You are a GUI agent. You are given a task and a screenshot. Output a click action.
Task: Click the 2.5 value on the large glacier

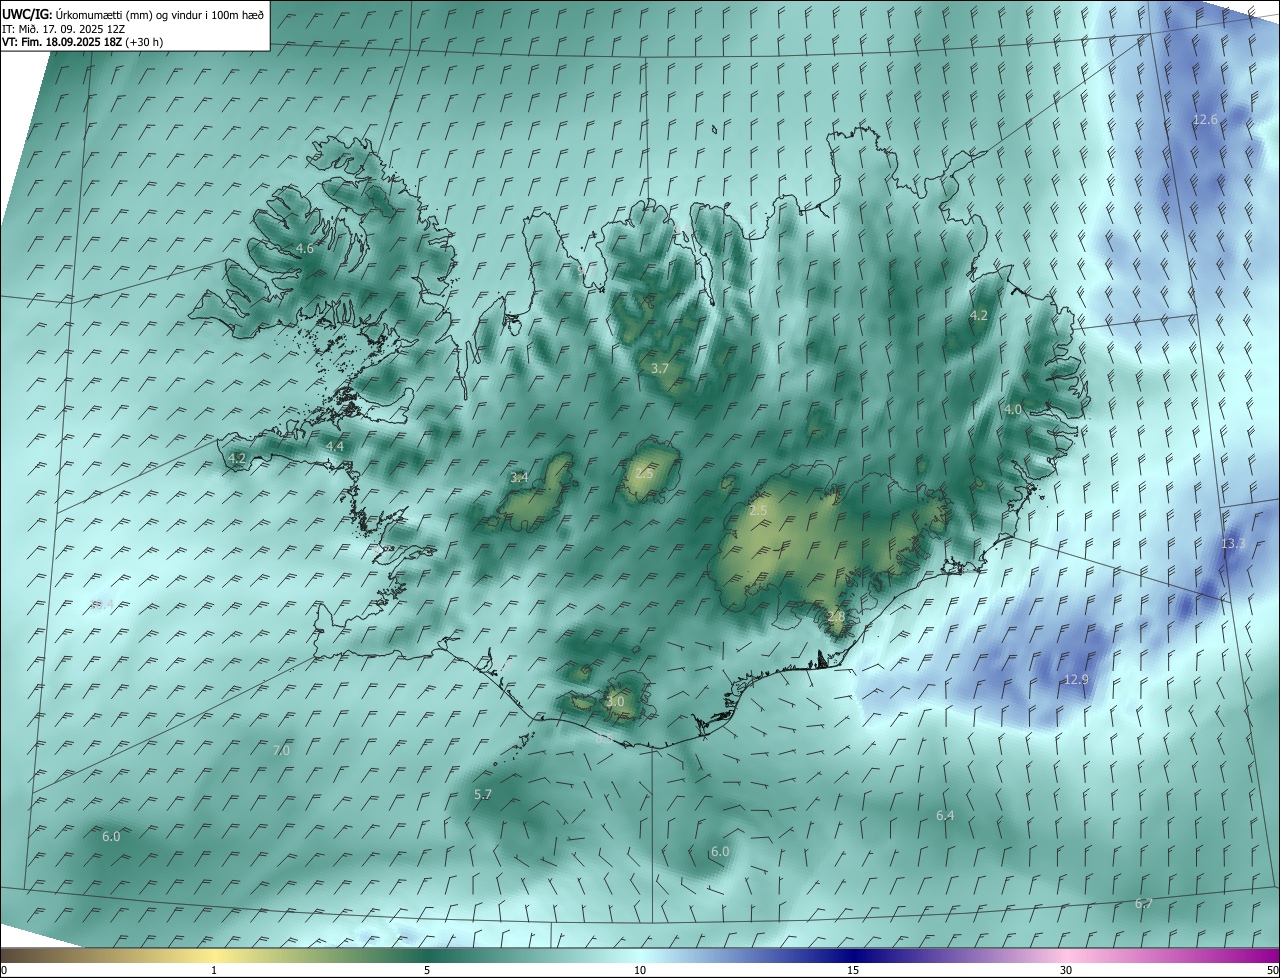point(758,511)
